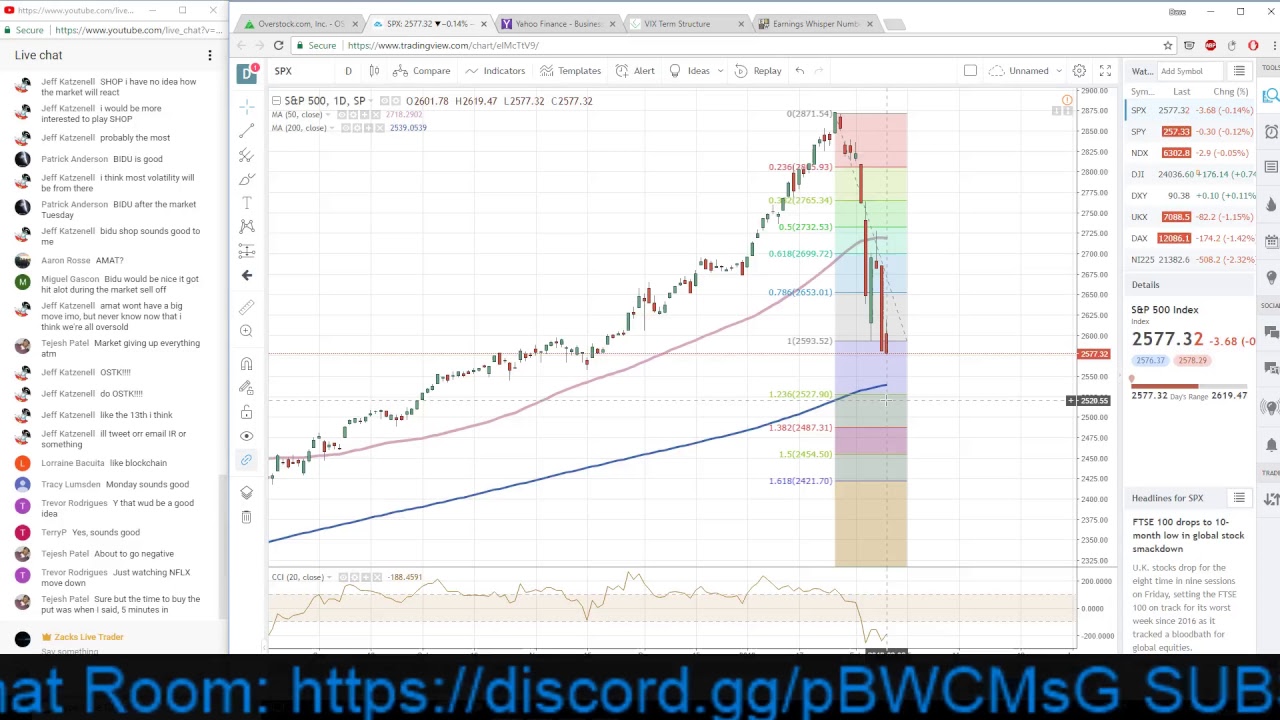Open the Indicators menu
Image resolution: width=1280 pixels, height=720 pixels.
[x=495, y=71]
